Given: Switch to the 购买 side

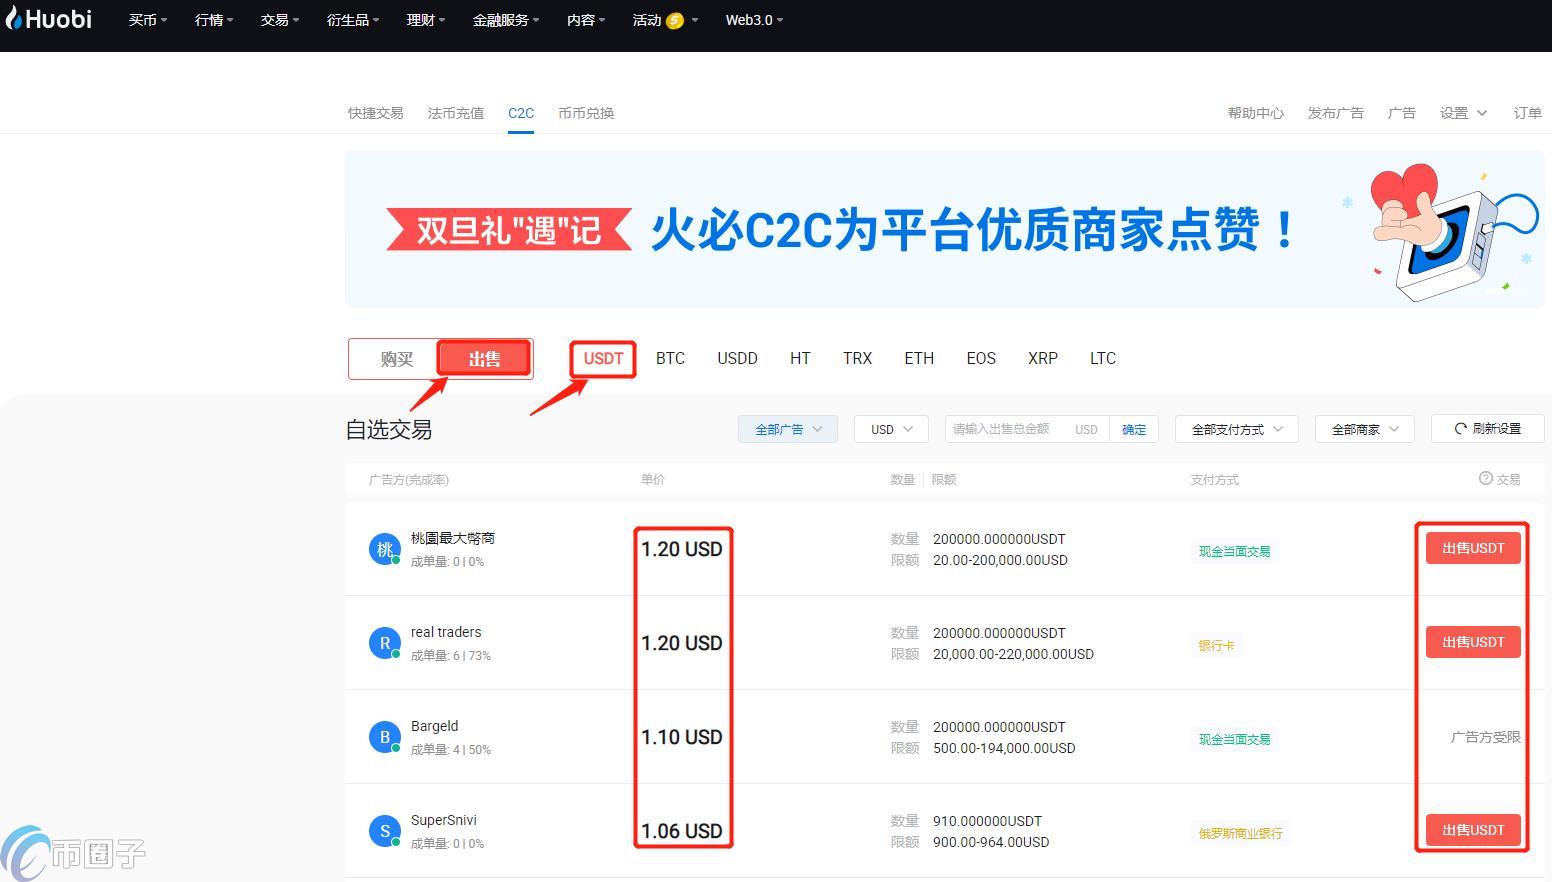Looking at the screenshot, I should point(396,359).
